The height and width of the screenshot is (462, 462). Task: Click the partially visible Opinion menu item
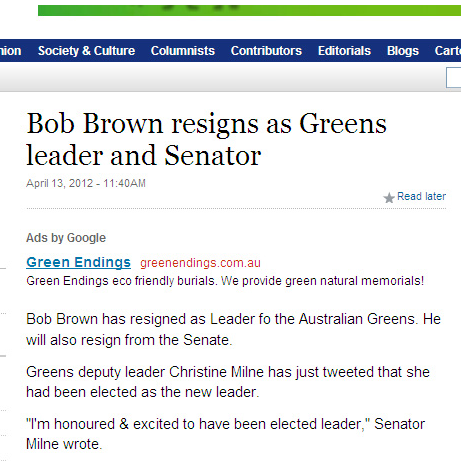(11, 51)
